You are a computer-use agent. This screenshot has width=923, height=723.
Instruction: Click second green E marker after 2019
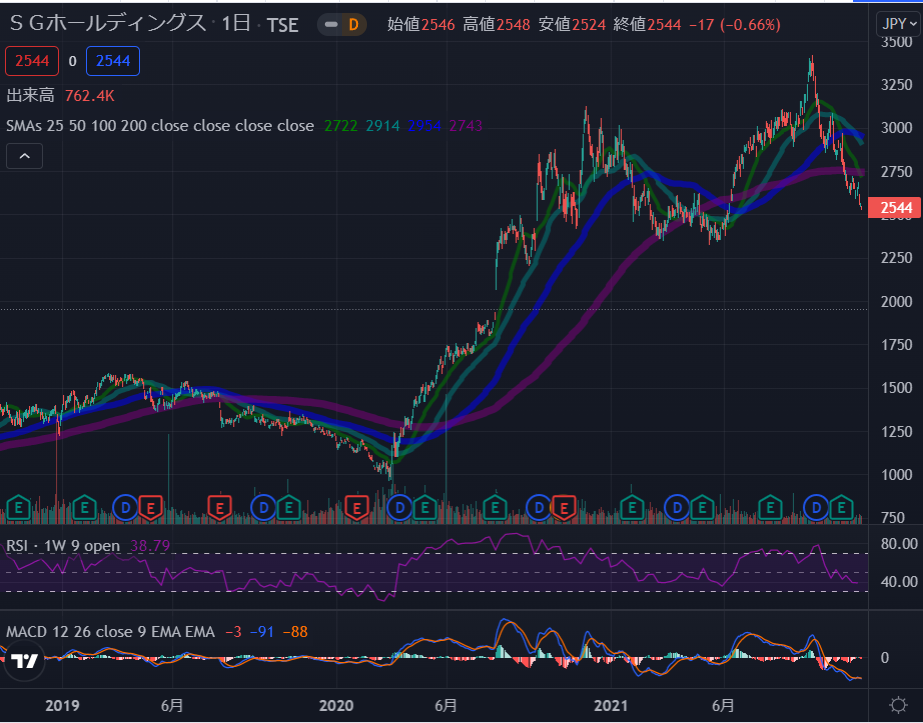[84, 508]
